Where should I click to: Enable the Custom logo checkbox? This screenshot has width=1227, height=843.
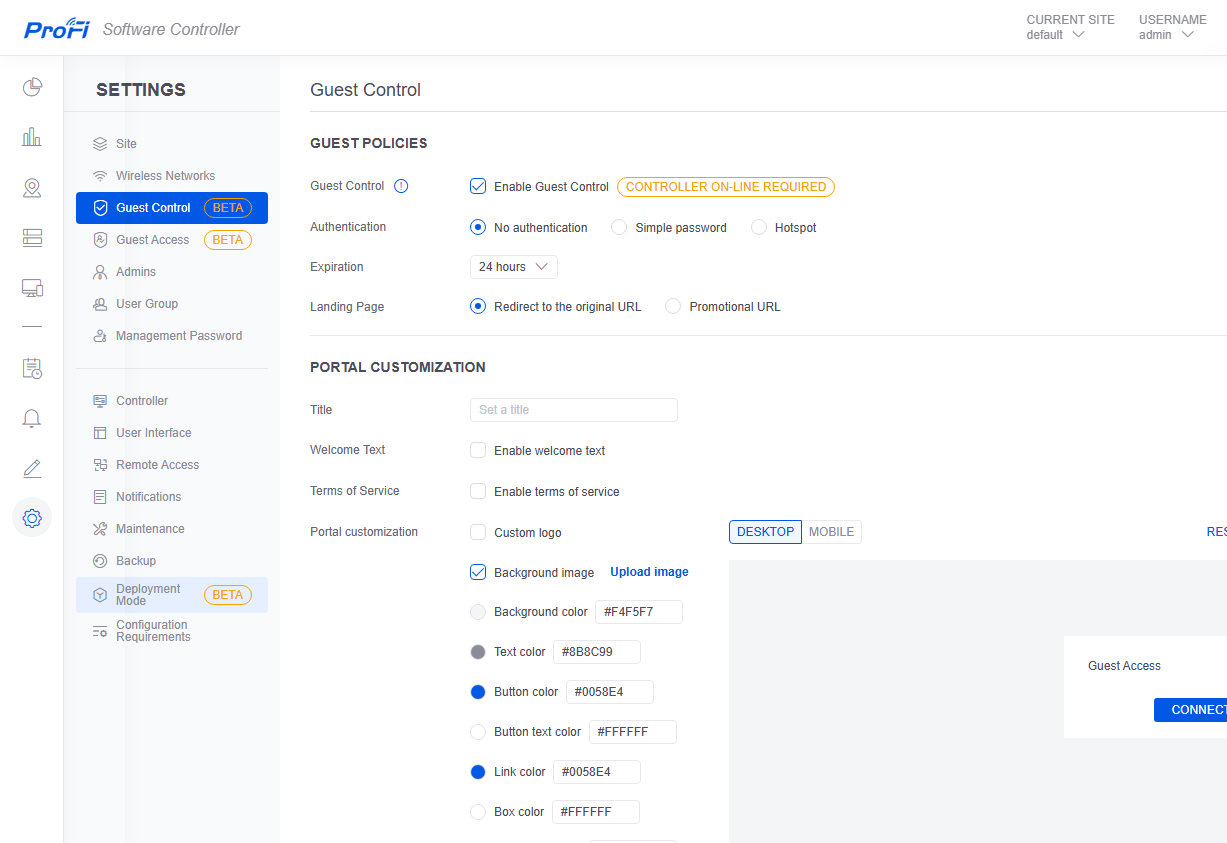tap(478, 532)
